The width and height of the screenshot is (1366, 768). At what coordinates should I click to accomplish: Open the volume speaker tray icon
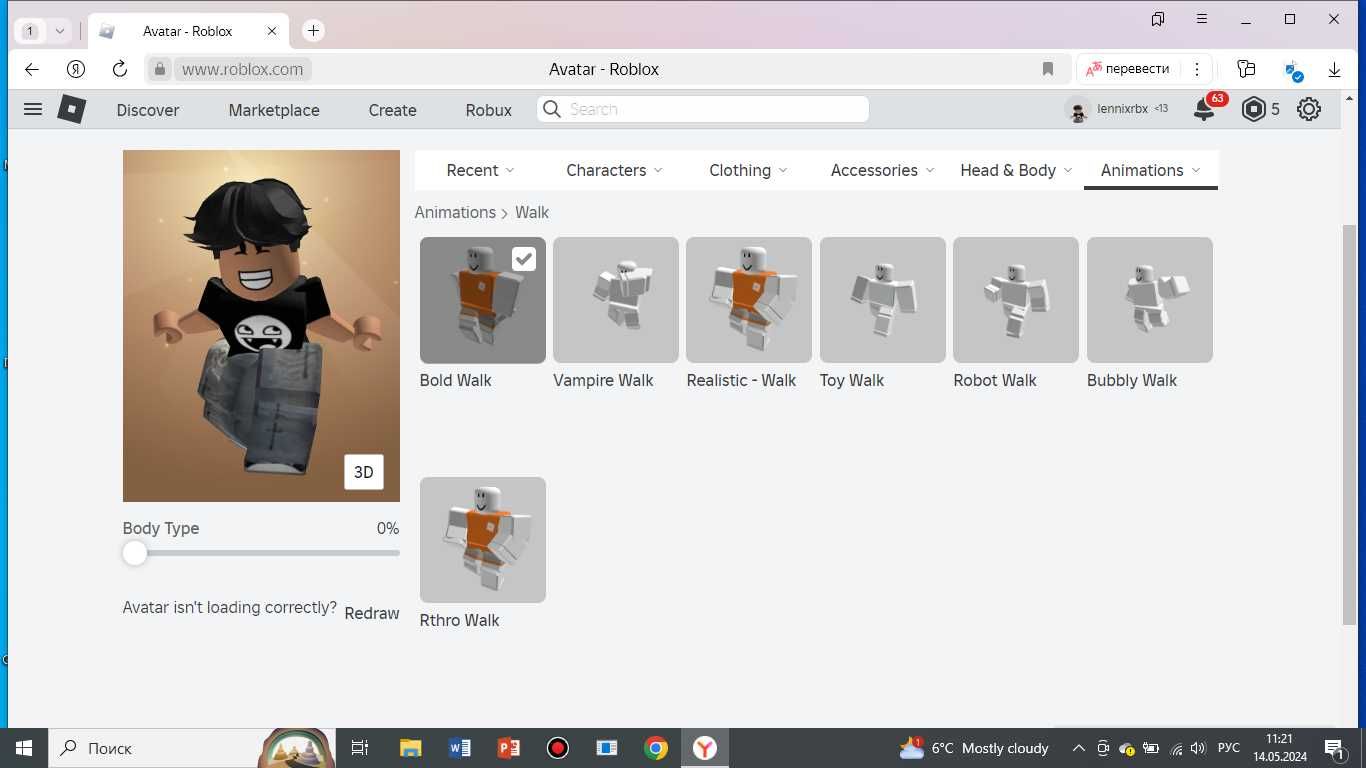(1198, 748)
